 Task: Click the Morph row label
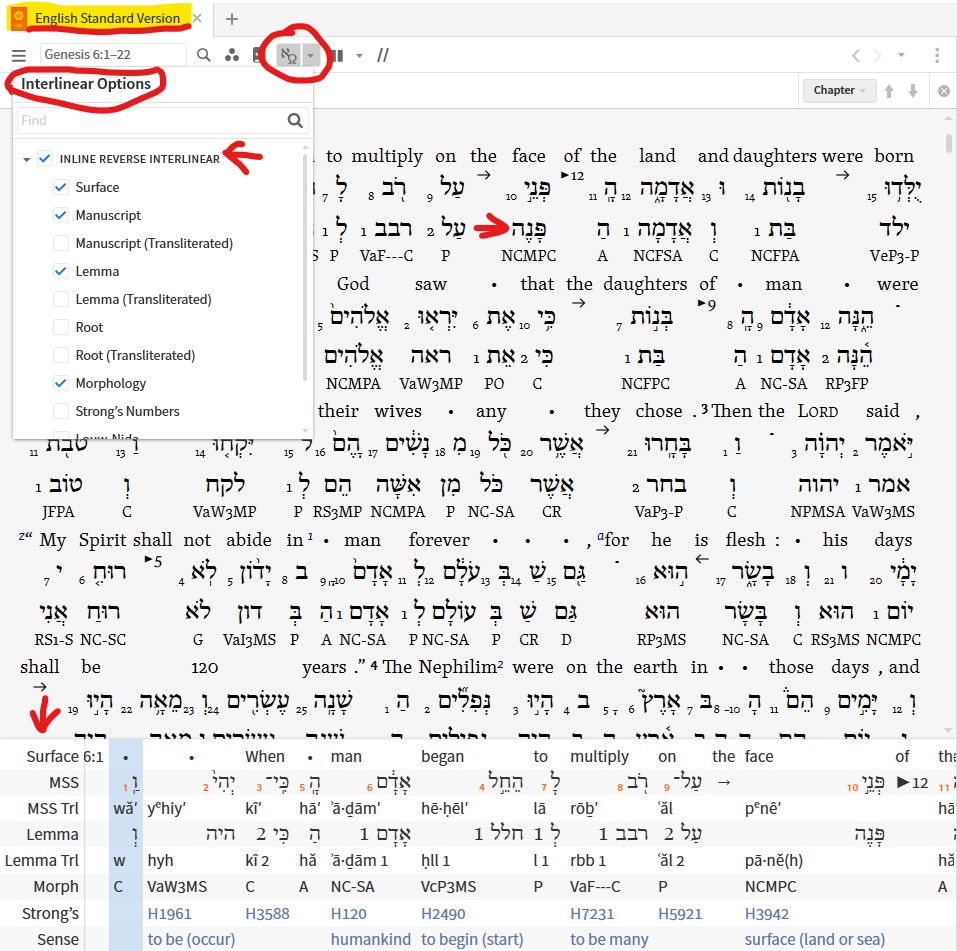point(56,886)
